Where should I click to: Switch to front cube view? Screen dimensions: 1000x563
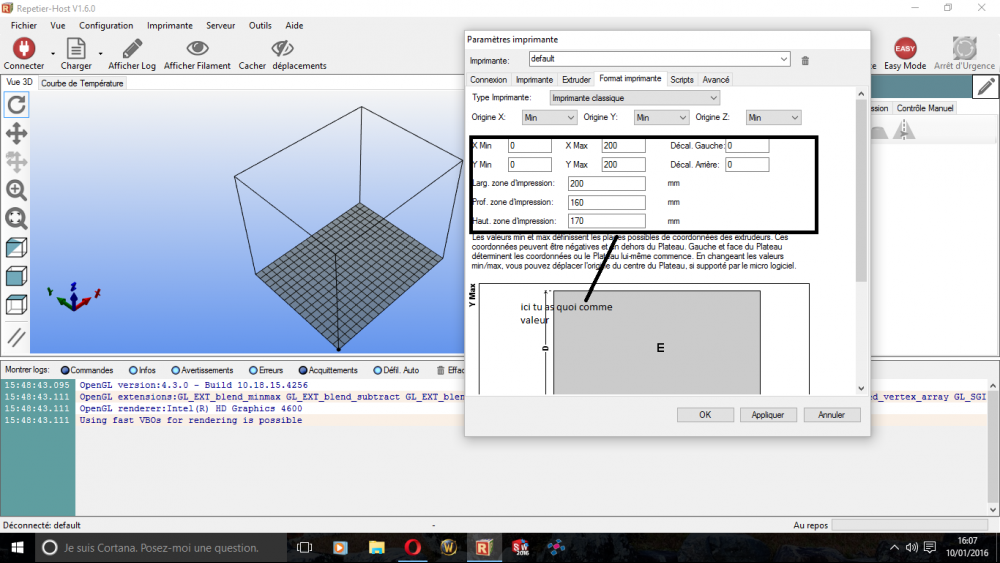[x=17, y=276]
